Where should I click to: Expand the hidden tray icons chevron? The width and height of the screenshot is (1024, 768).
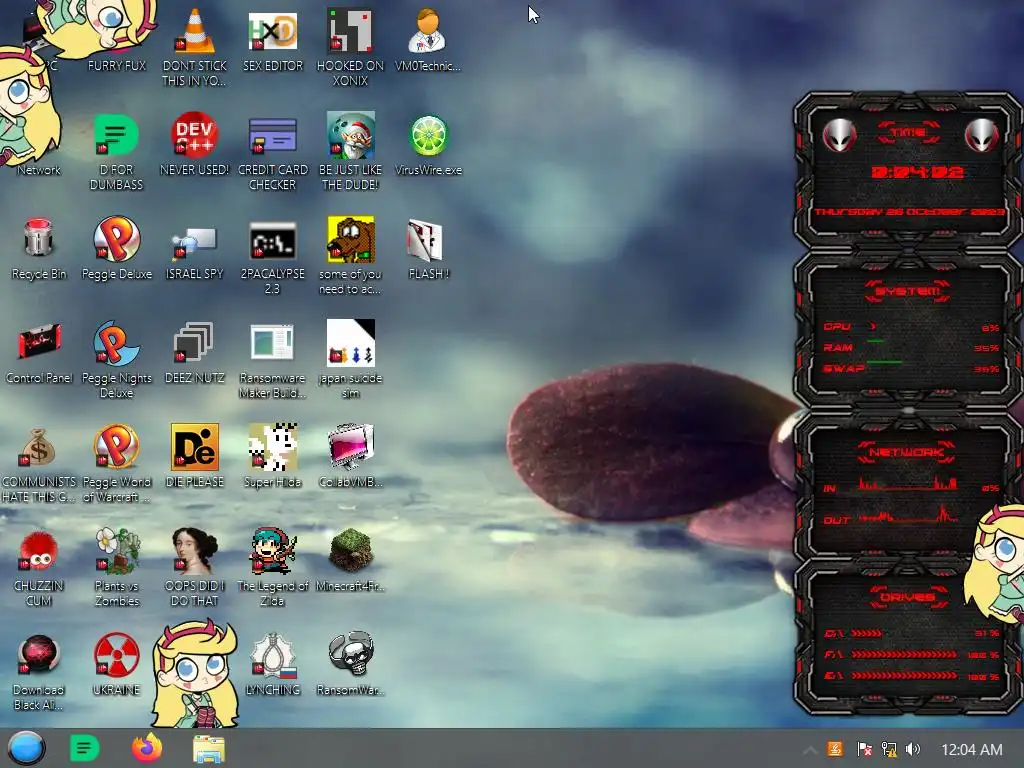click(x=810, y=750)
